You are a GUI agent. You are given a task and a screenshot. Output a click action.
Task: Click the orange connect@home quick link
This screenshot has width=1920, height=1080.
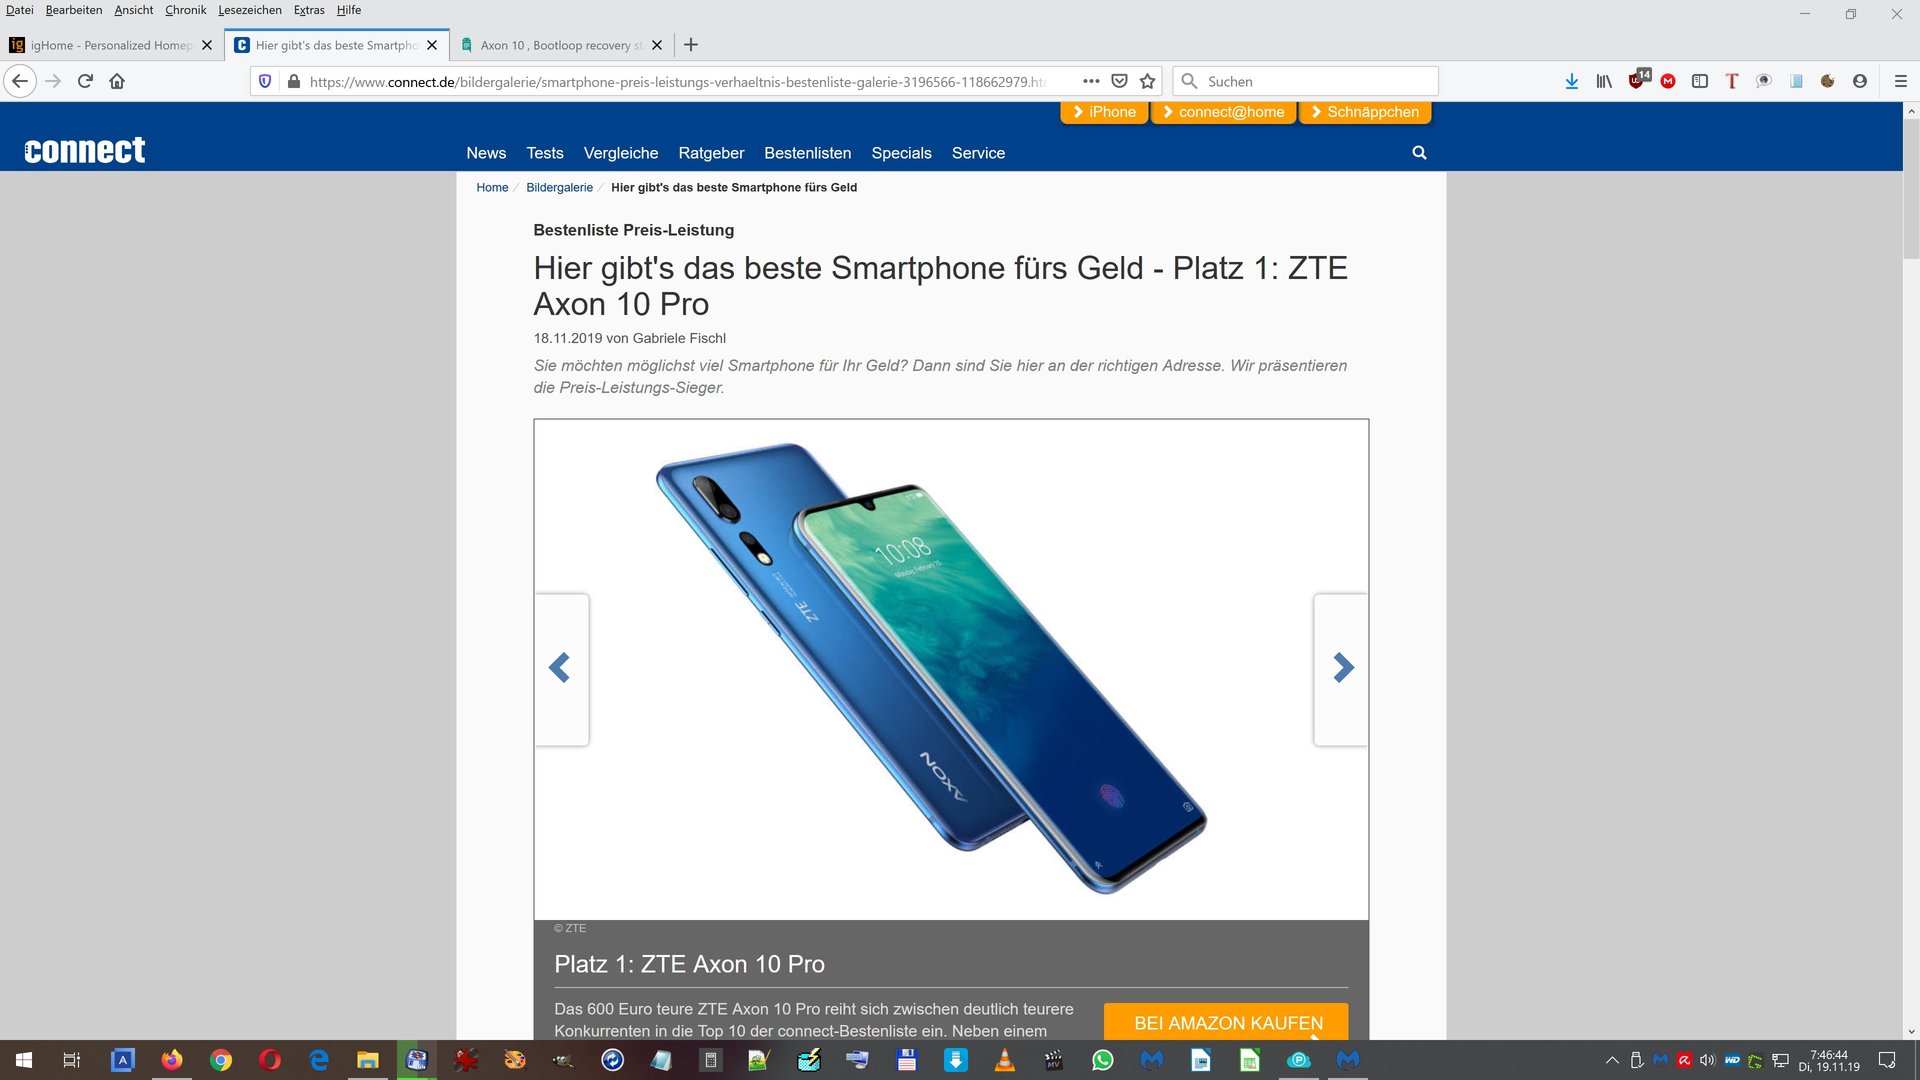point(1223,112)
